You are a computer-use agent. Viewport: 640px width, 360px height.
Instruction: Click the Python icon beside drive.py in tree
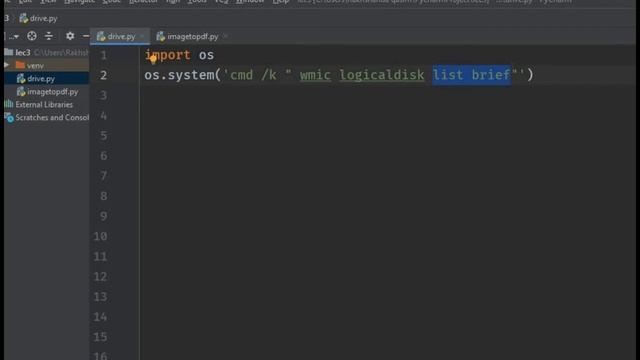click(21, 78)
